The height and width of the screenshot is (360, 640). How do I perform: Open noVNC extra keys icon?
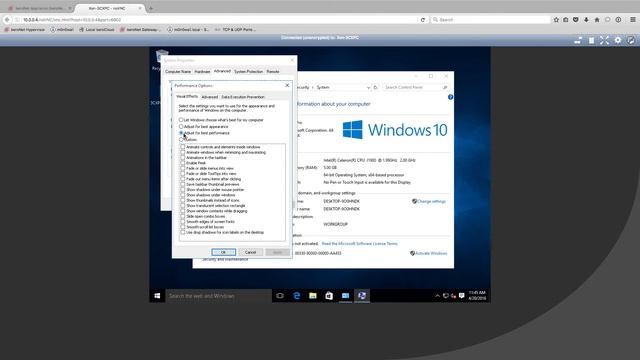click(x=578, y=40)
